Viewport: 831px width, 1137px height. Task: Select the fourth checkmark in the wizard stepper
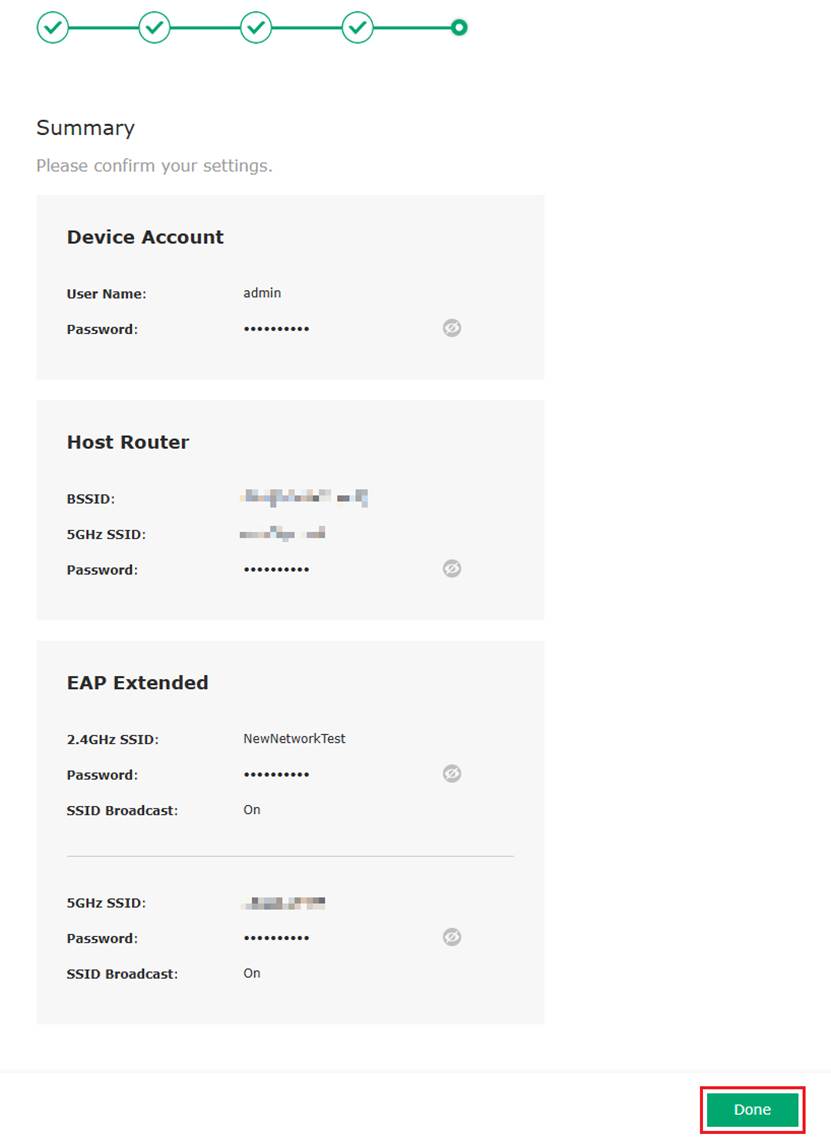pyautogui.click(x=358, y=27)
